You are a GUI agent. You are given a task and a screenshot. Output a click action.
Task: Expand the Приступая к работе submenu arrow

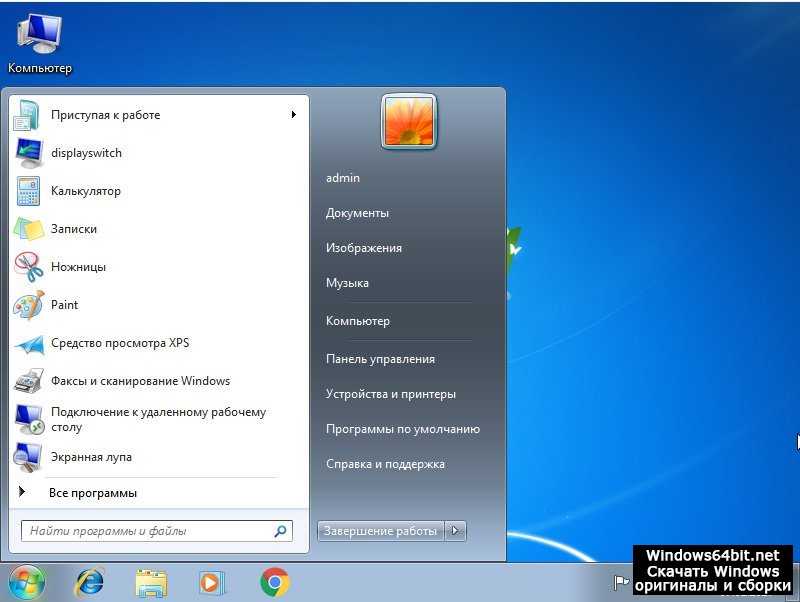(294, 115)
